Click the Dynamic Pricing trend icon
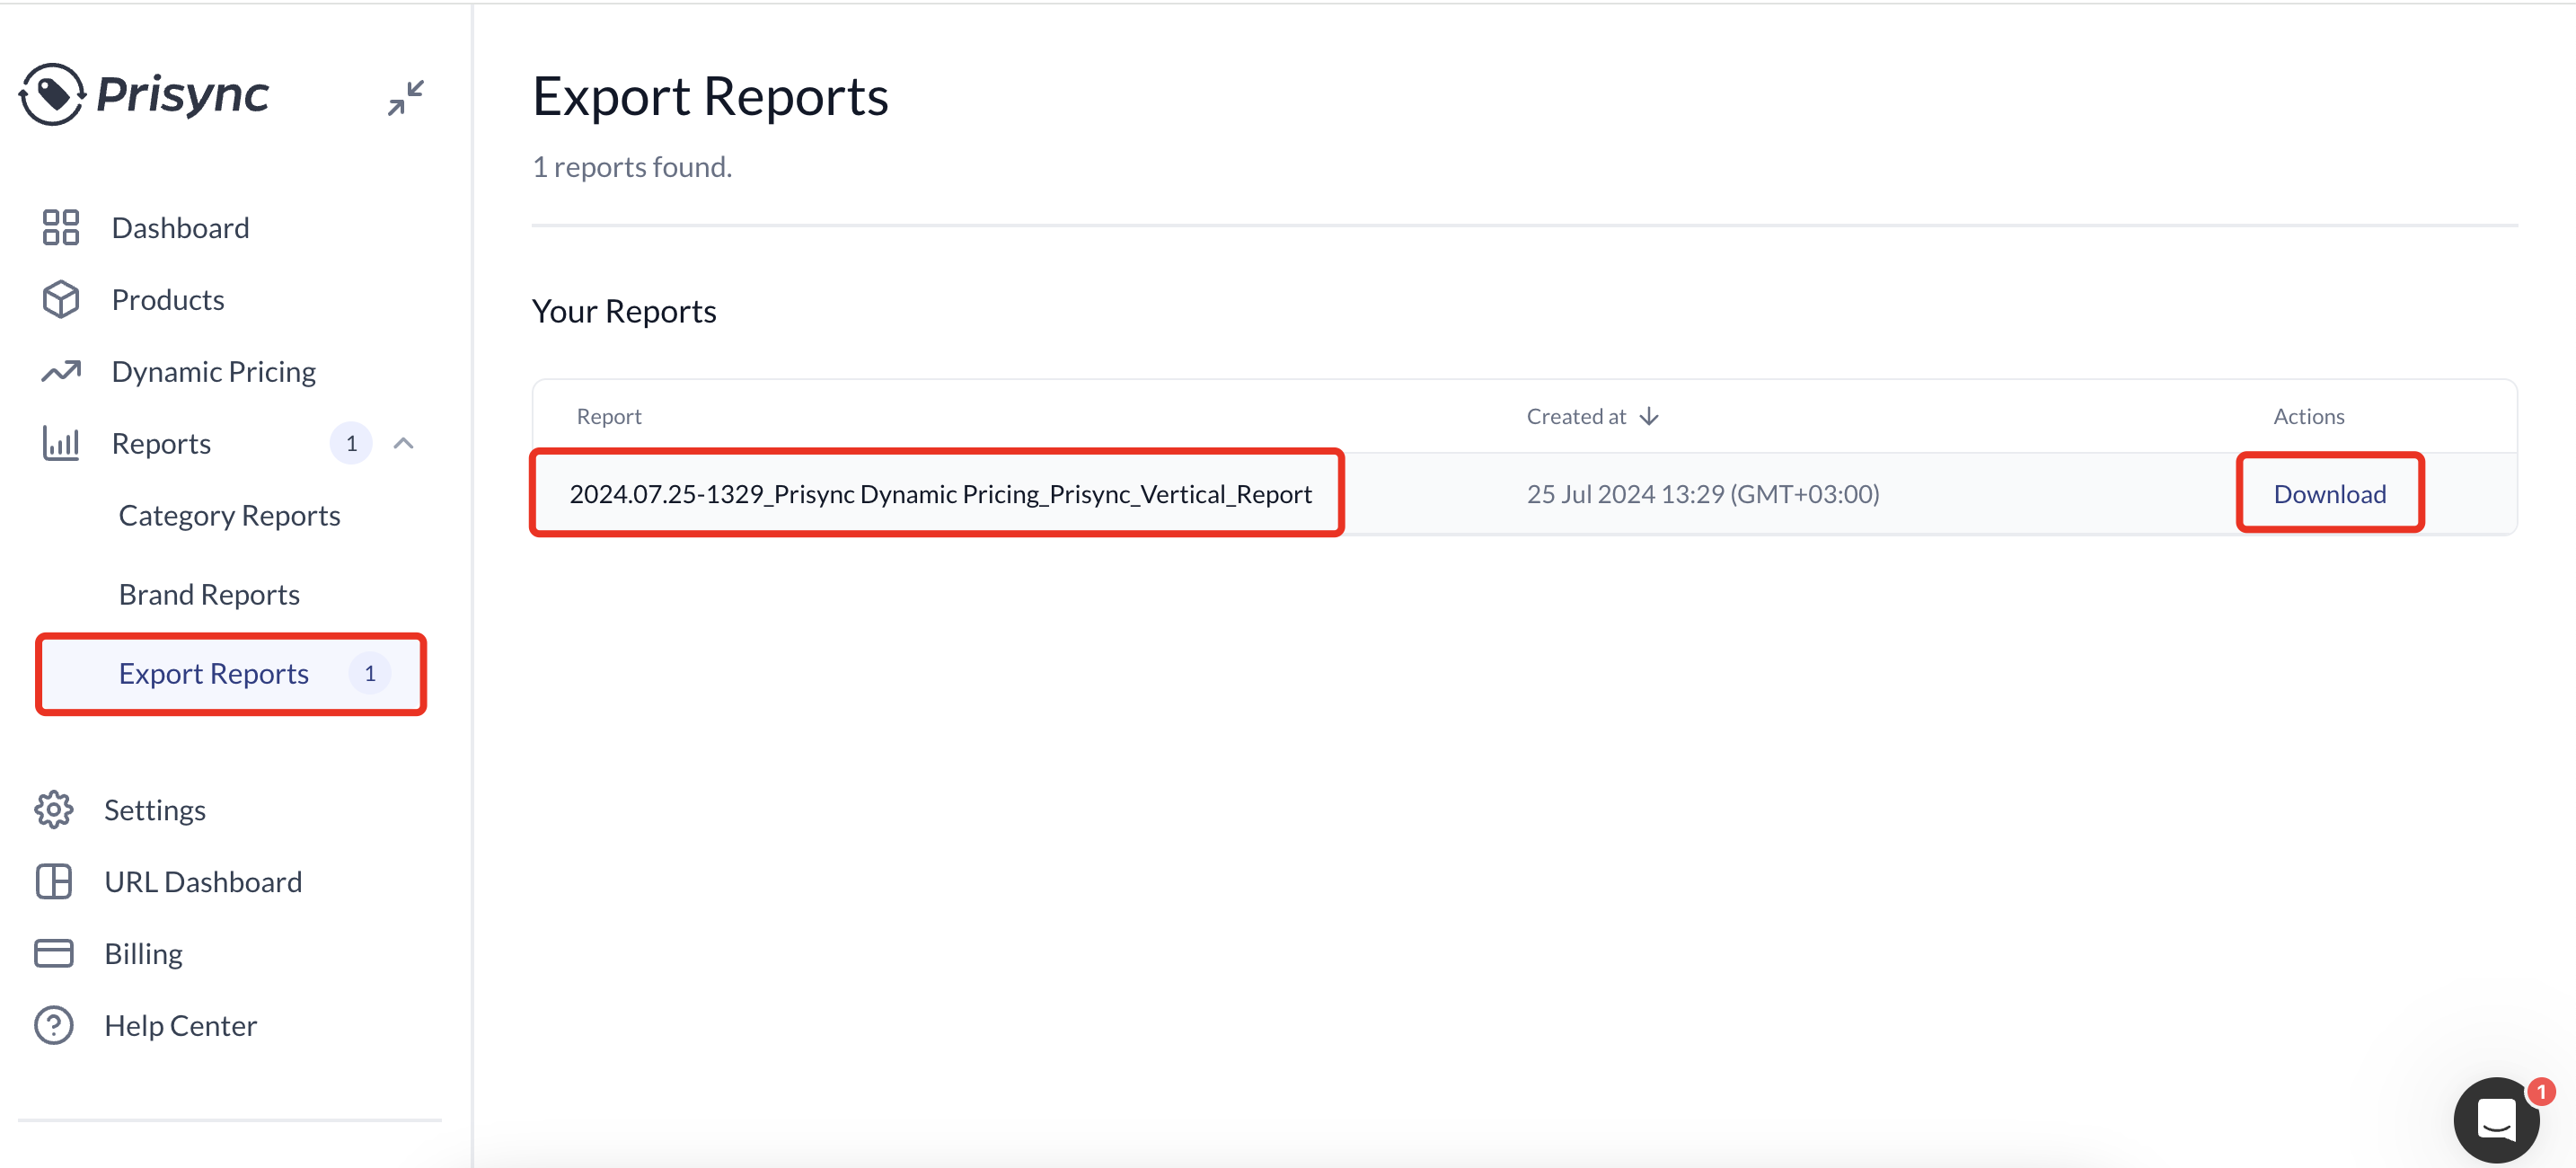This screenshot has width=2576, height=1168. [61, 371]
